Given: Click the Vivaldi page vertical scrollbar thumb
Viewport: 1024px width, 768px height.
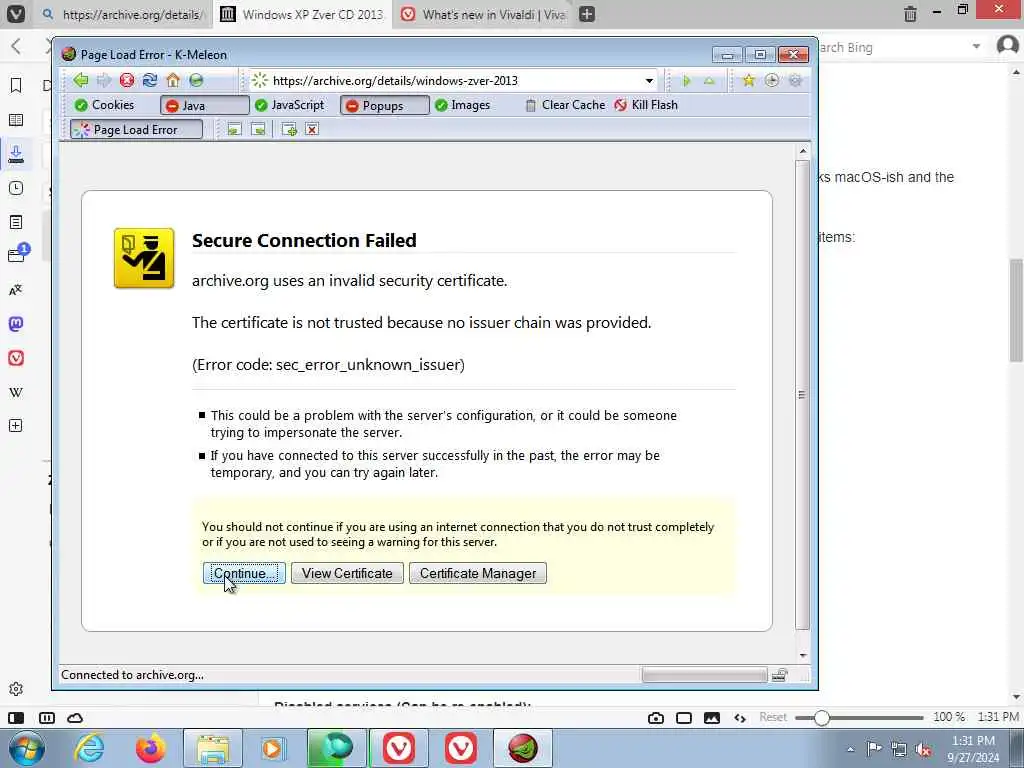Looking at the screenshot, I should click(x=1016, y=310).
